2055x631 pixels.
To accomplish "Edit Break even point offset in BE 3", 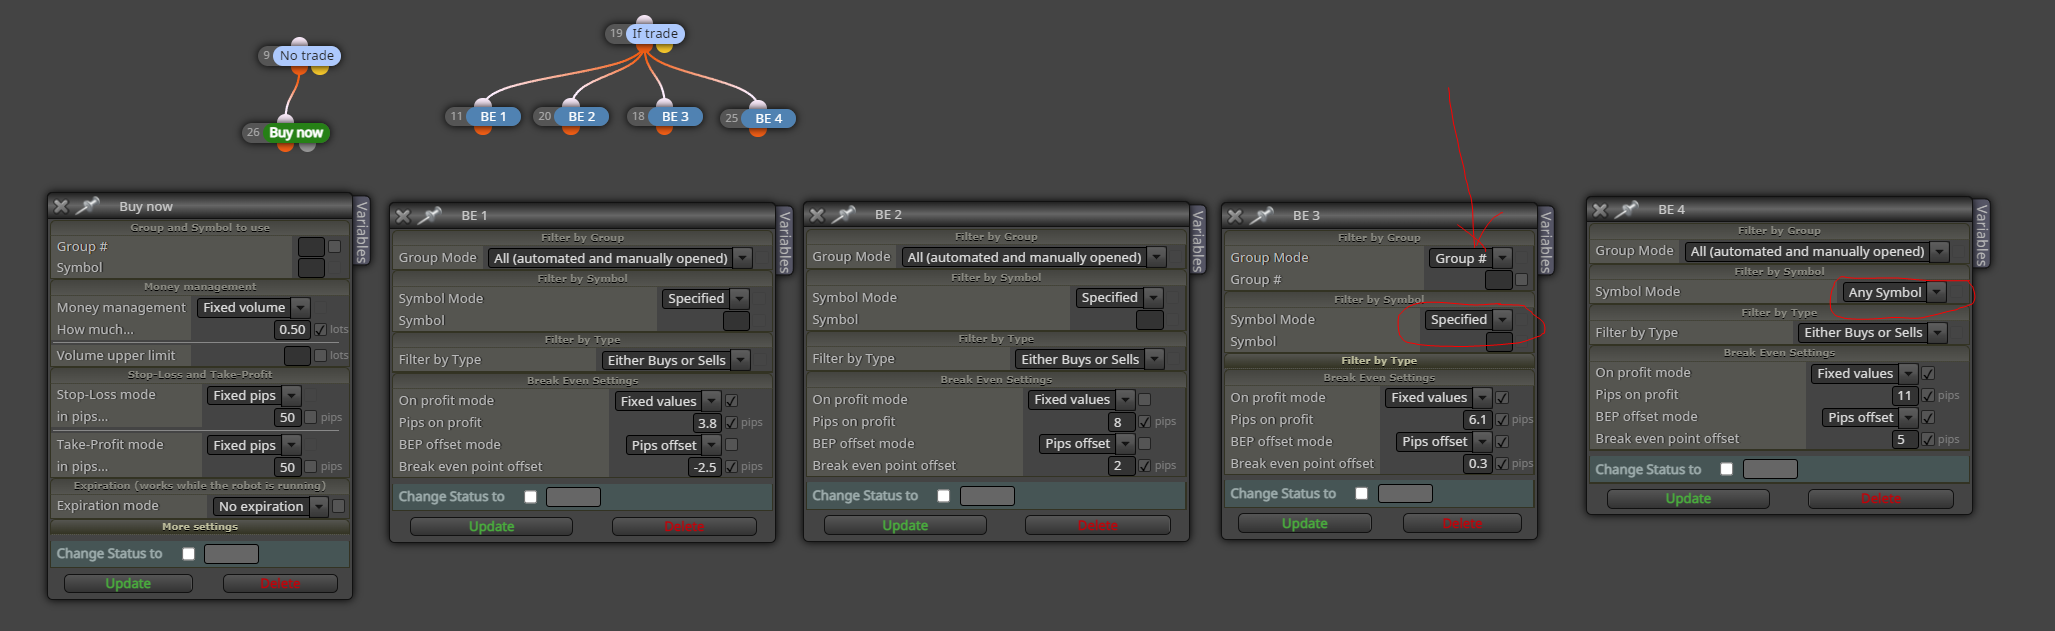I will (x=1477, y=464).
